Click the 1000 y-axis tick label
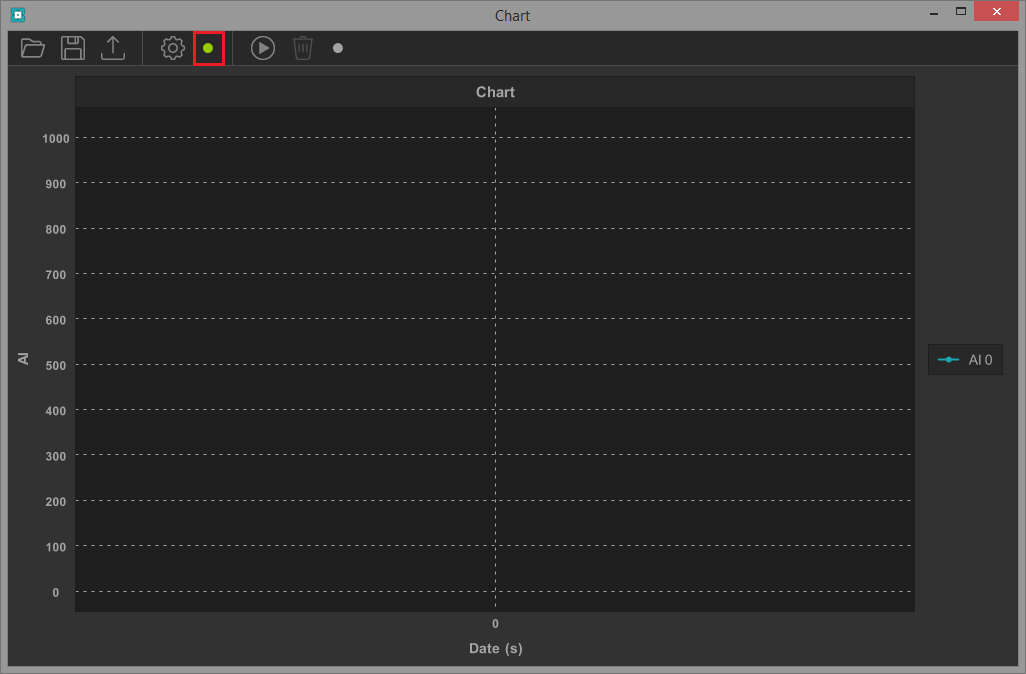This screenshot has height=674, width=1026. [x=56, y=139]
